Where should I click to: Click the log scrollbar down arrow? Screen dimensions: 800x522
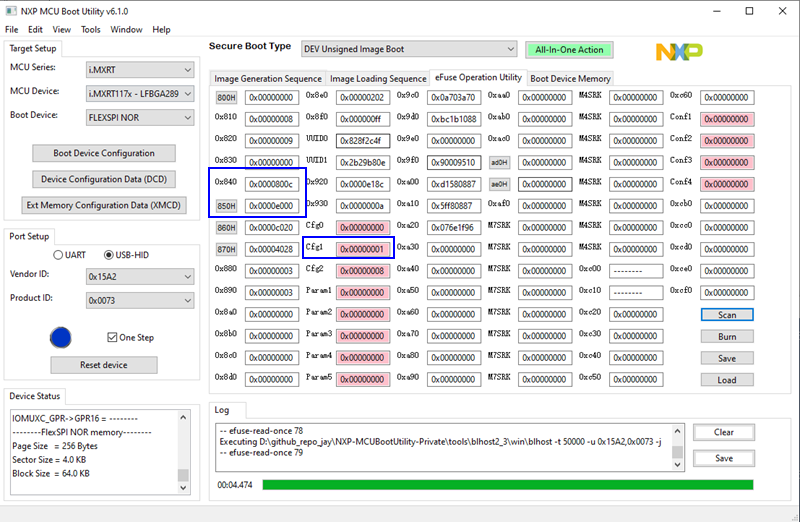pyautogui.click(x=678, y=464)
